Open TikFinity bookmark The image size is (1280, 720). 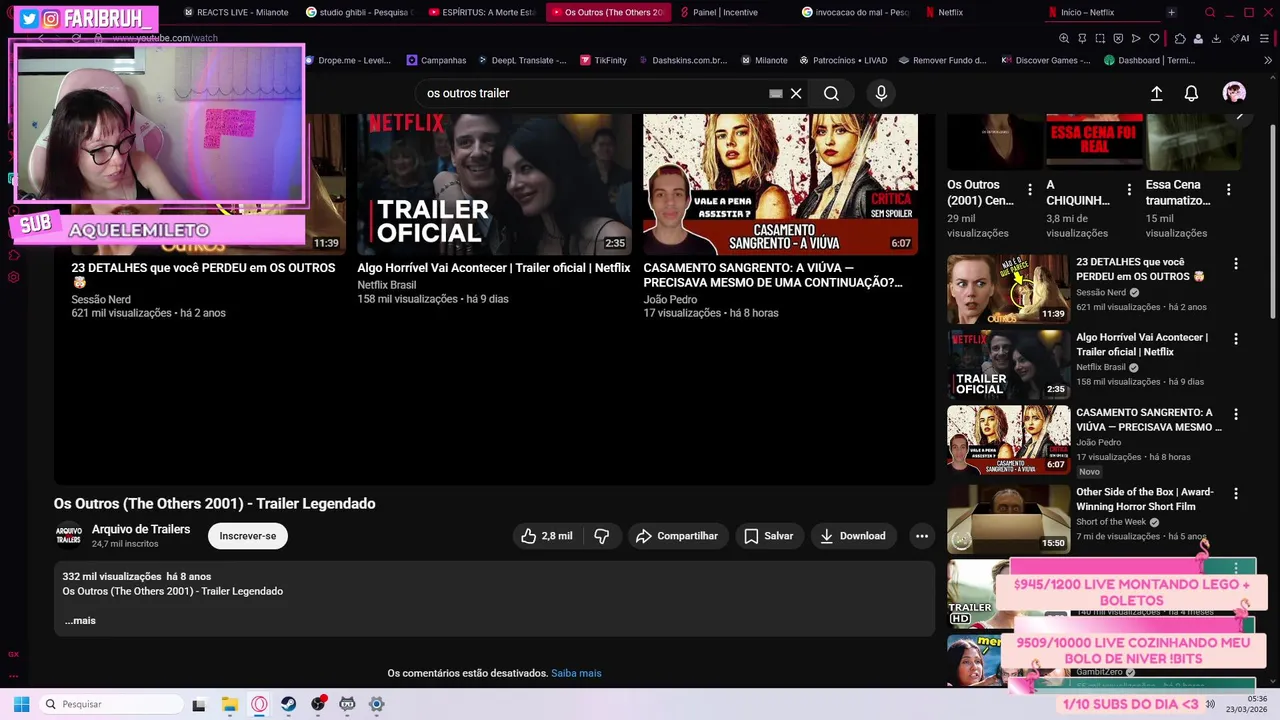click(x=602, y=60)
